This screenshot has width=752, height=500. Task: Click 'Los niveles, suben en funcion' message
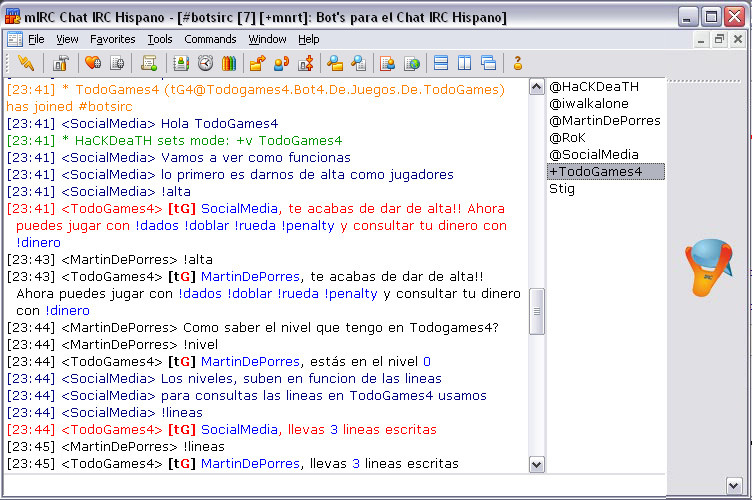click(301, 379)
